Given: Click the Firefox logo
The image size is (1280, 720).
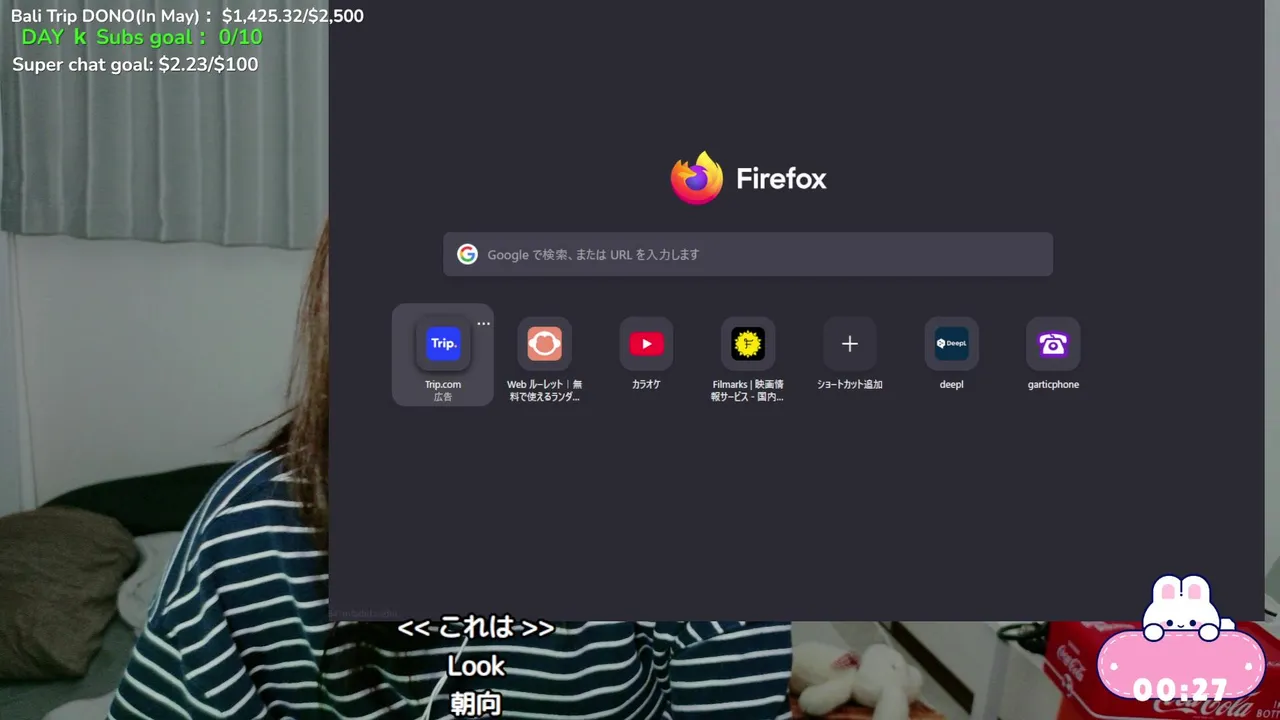Looking at the screenshot, I should [x=697, y=178].
